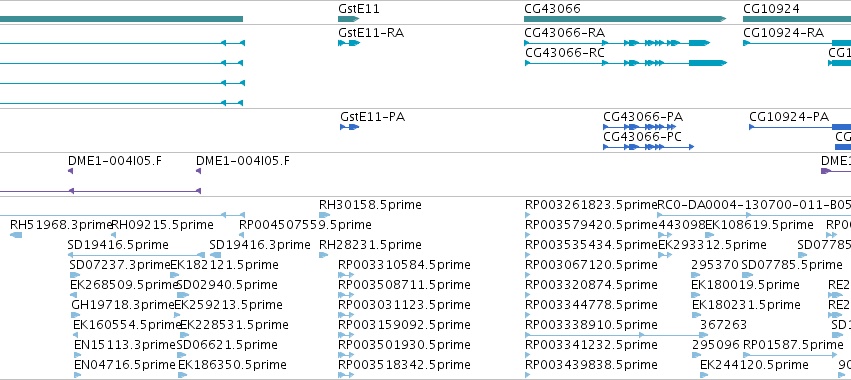Select the long purple DME1-004I05.F feature line
The width and height of the screenshot is (851, 380).
(x=100, y=191)
